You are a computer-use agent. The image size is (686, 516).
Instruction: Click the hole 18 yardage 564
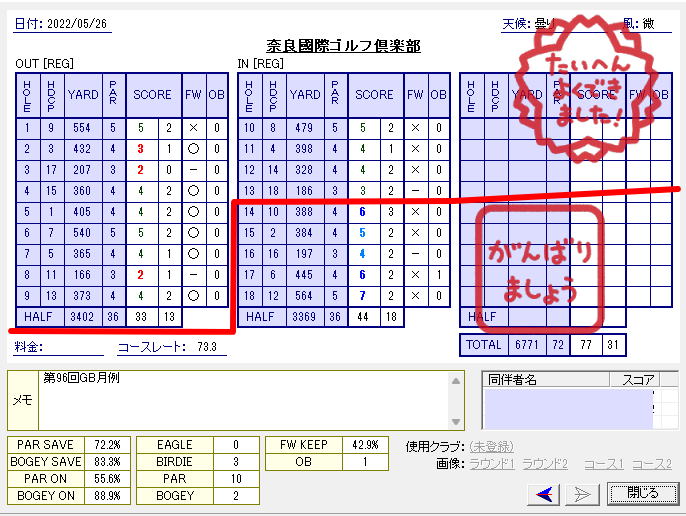pyautogui.click(x=304, y=296)
